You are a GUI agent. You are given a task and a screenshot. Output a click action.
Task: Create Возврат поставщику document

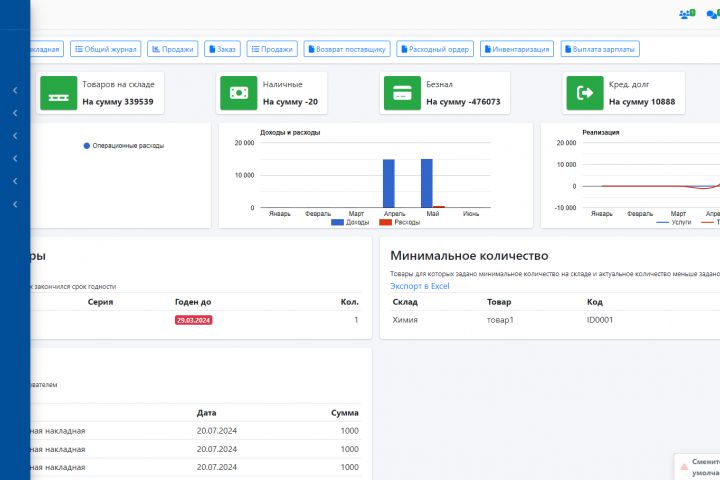pyautogui.click(x=347, y=49)
